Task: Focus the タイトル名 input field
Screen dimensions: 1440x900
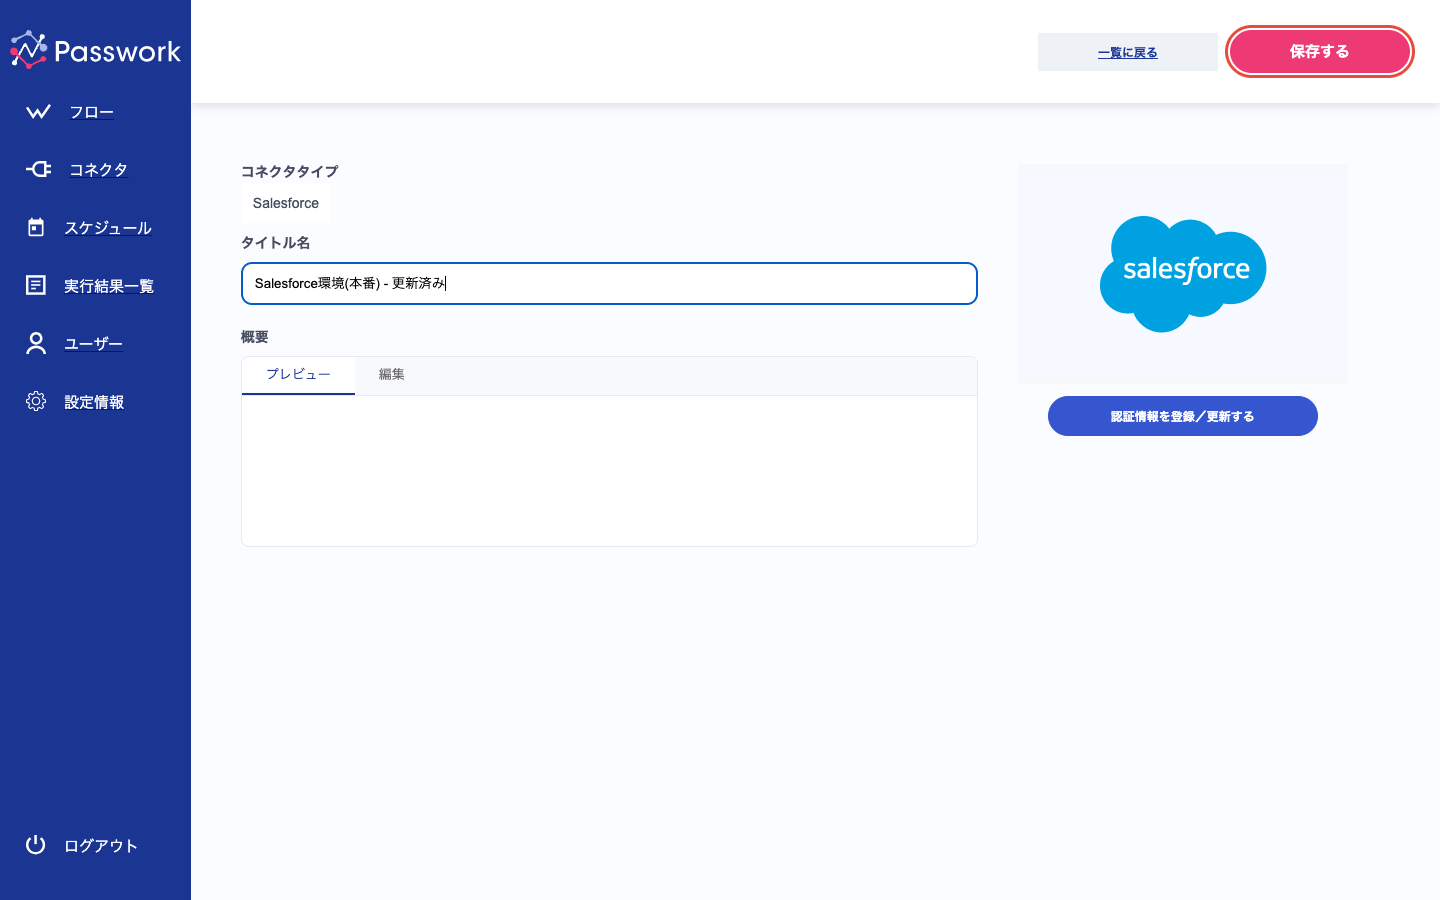Action: [609, 283]
